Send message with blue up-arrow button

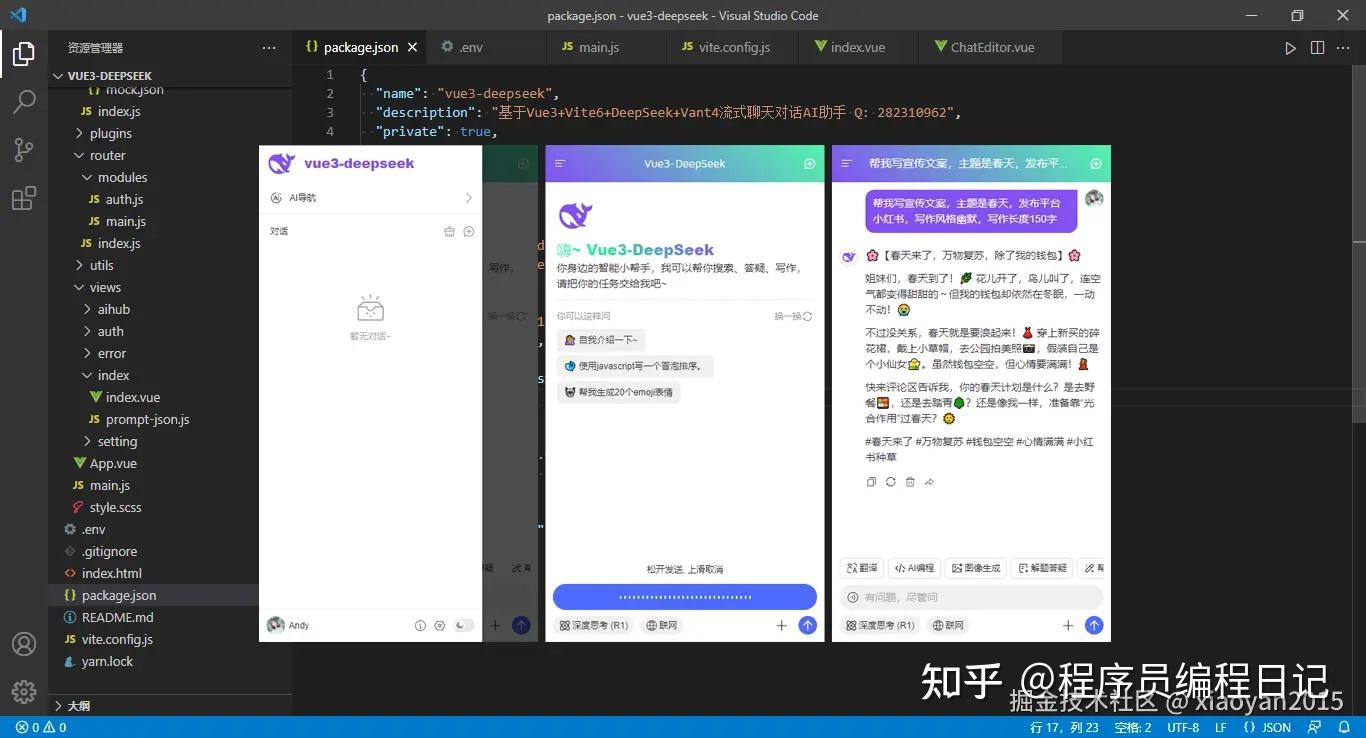coord(1094,625)
